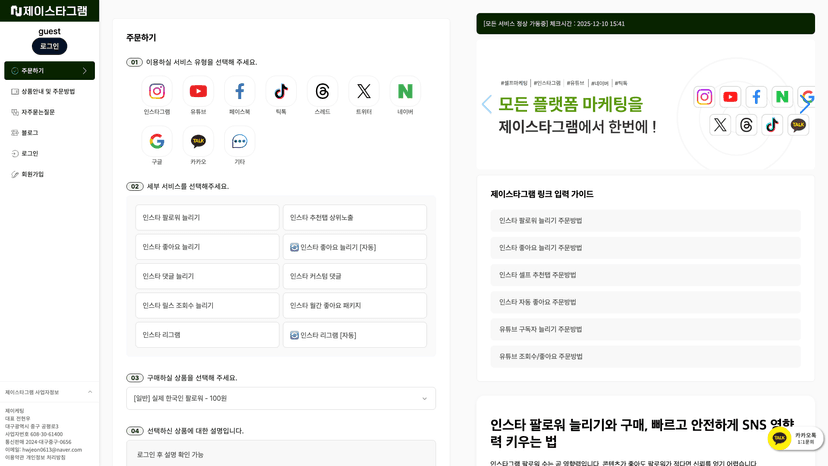Click the banner KakaoTalk icon

[x=798, y=125]
